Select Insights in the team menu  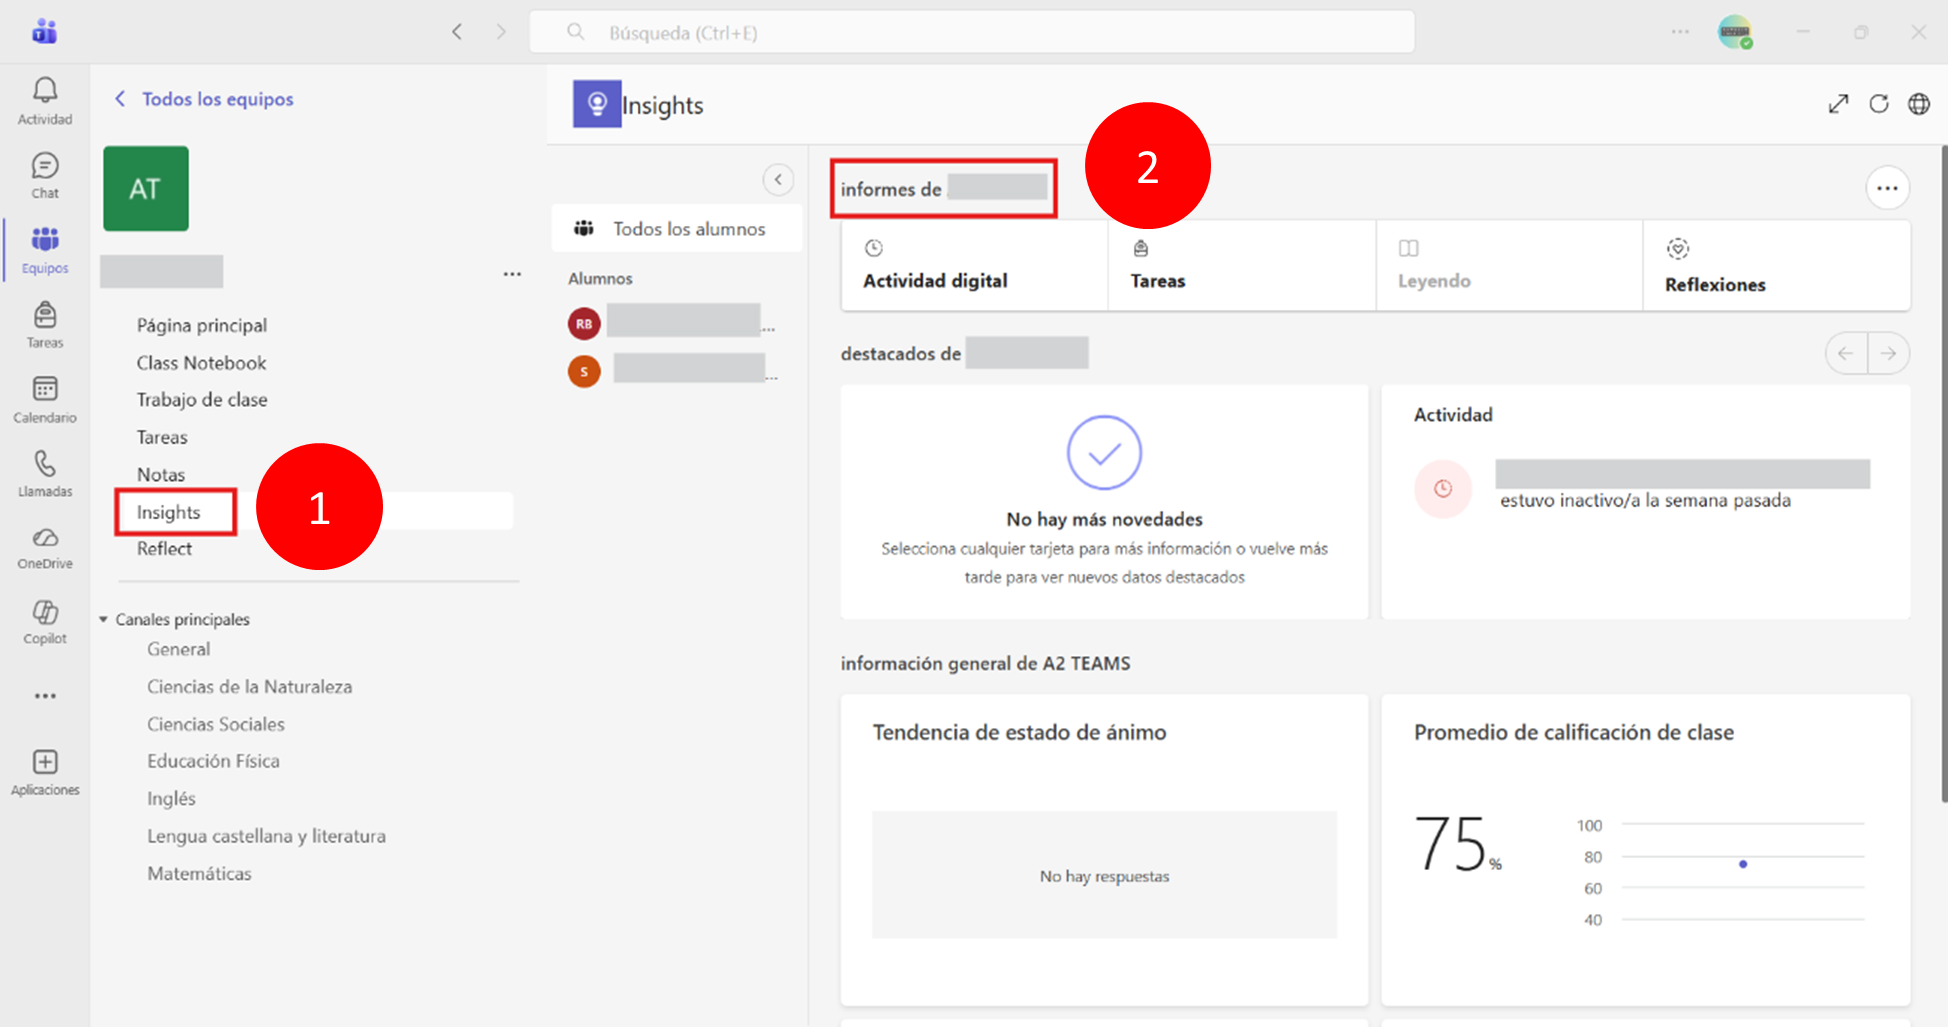click(169, 512)
